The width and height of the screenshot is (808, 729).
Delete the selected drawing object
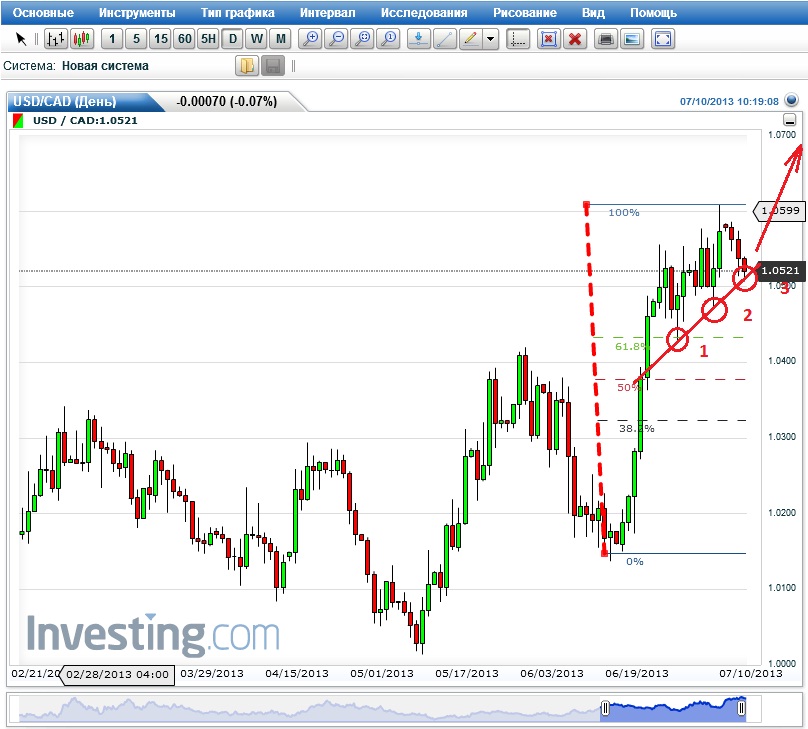click(x=549, y=39)
